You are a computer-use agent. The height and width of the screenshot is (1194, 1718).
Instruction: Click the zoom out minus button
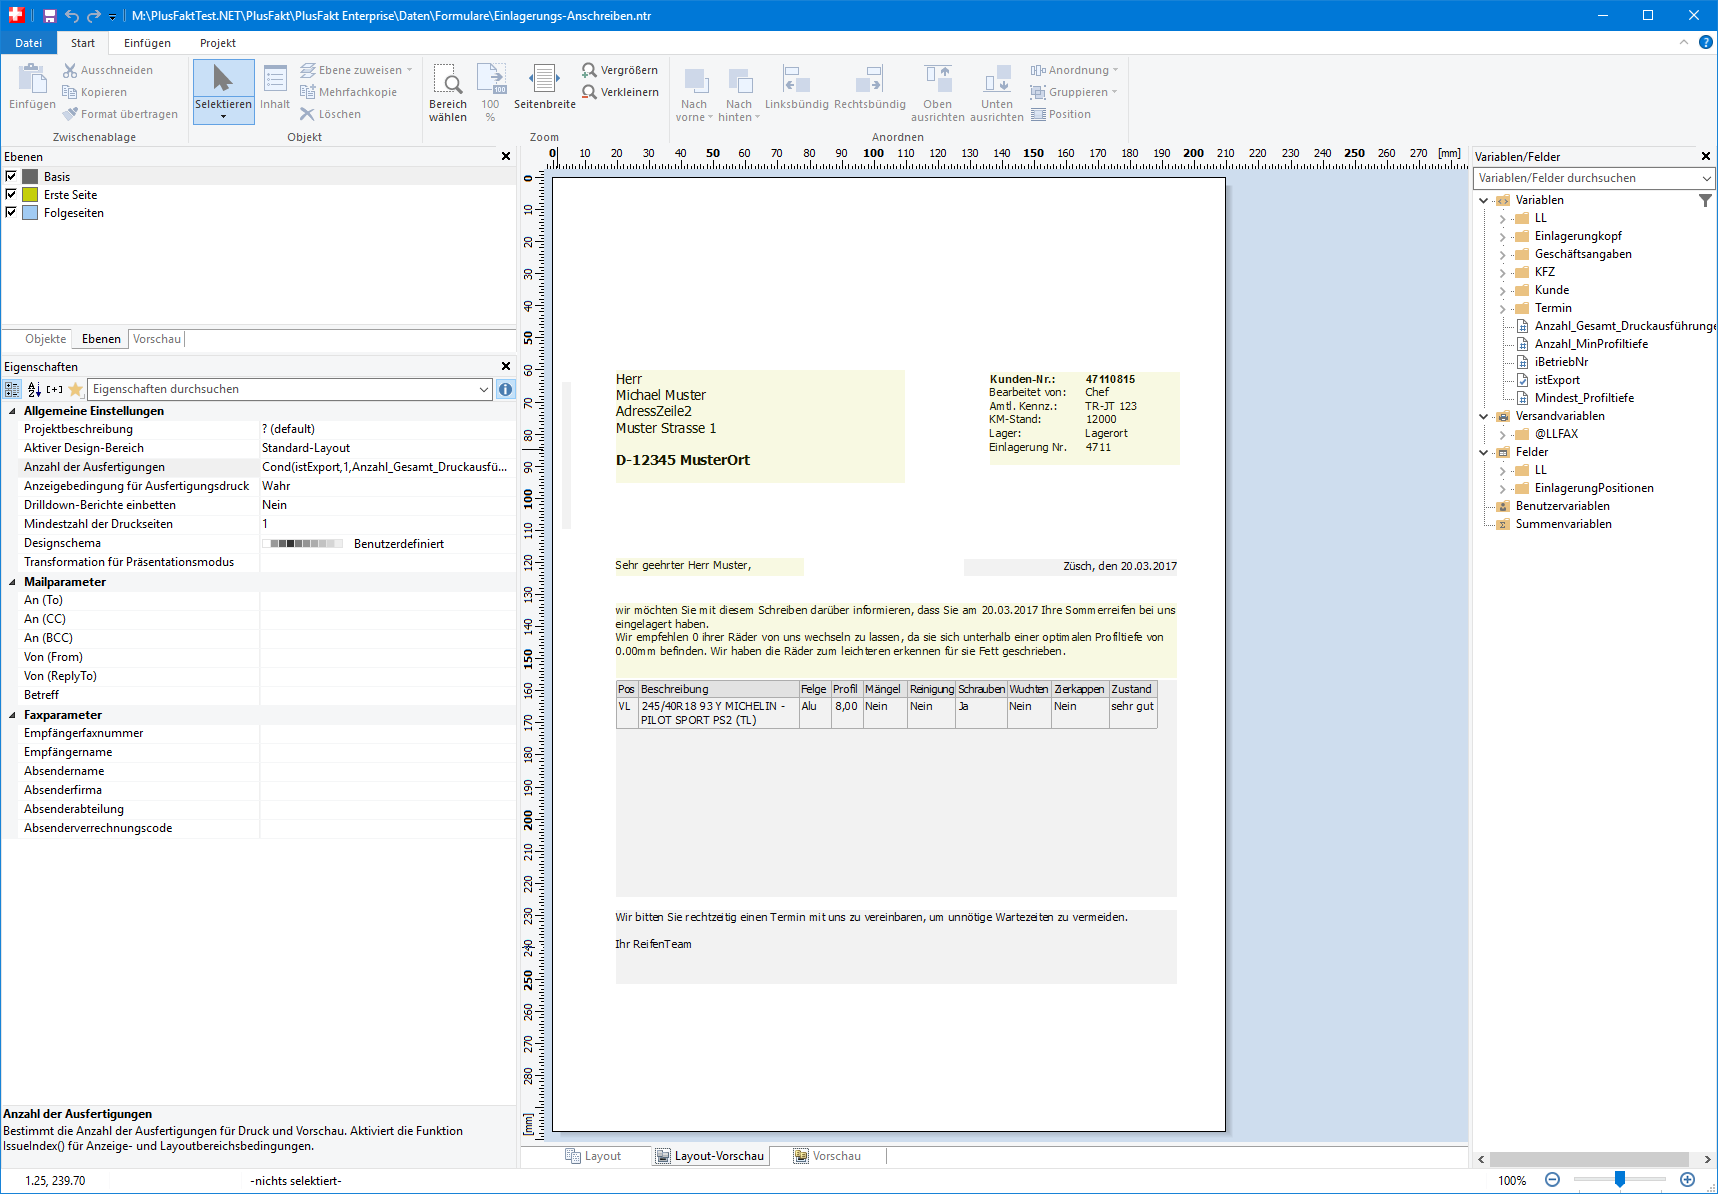[x=1552, y=1180]
